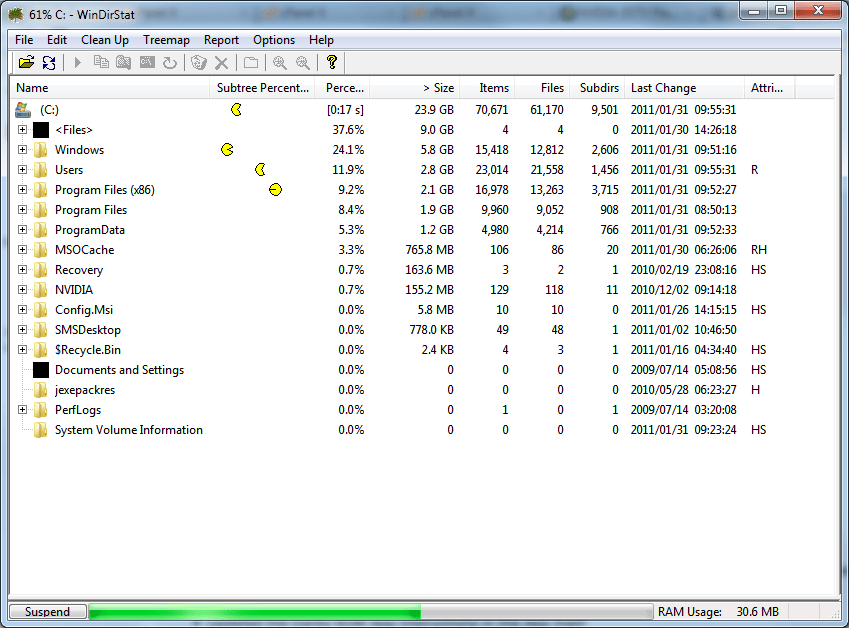Click the 2010/12/02 09:14:18 date cell

683,290
